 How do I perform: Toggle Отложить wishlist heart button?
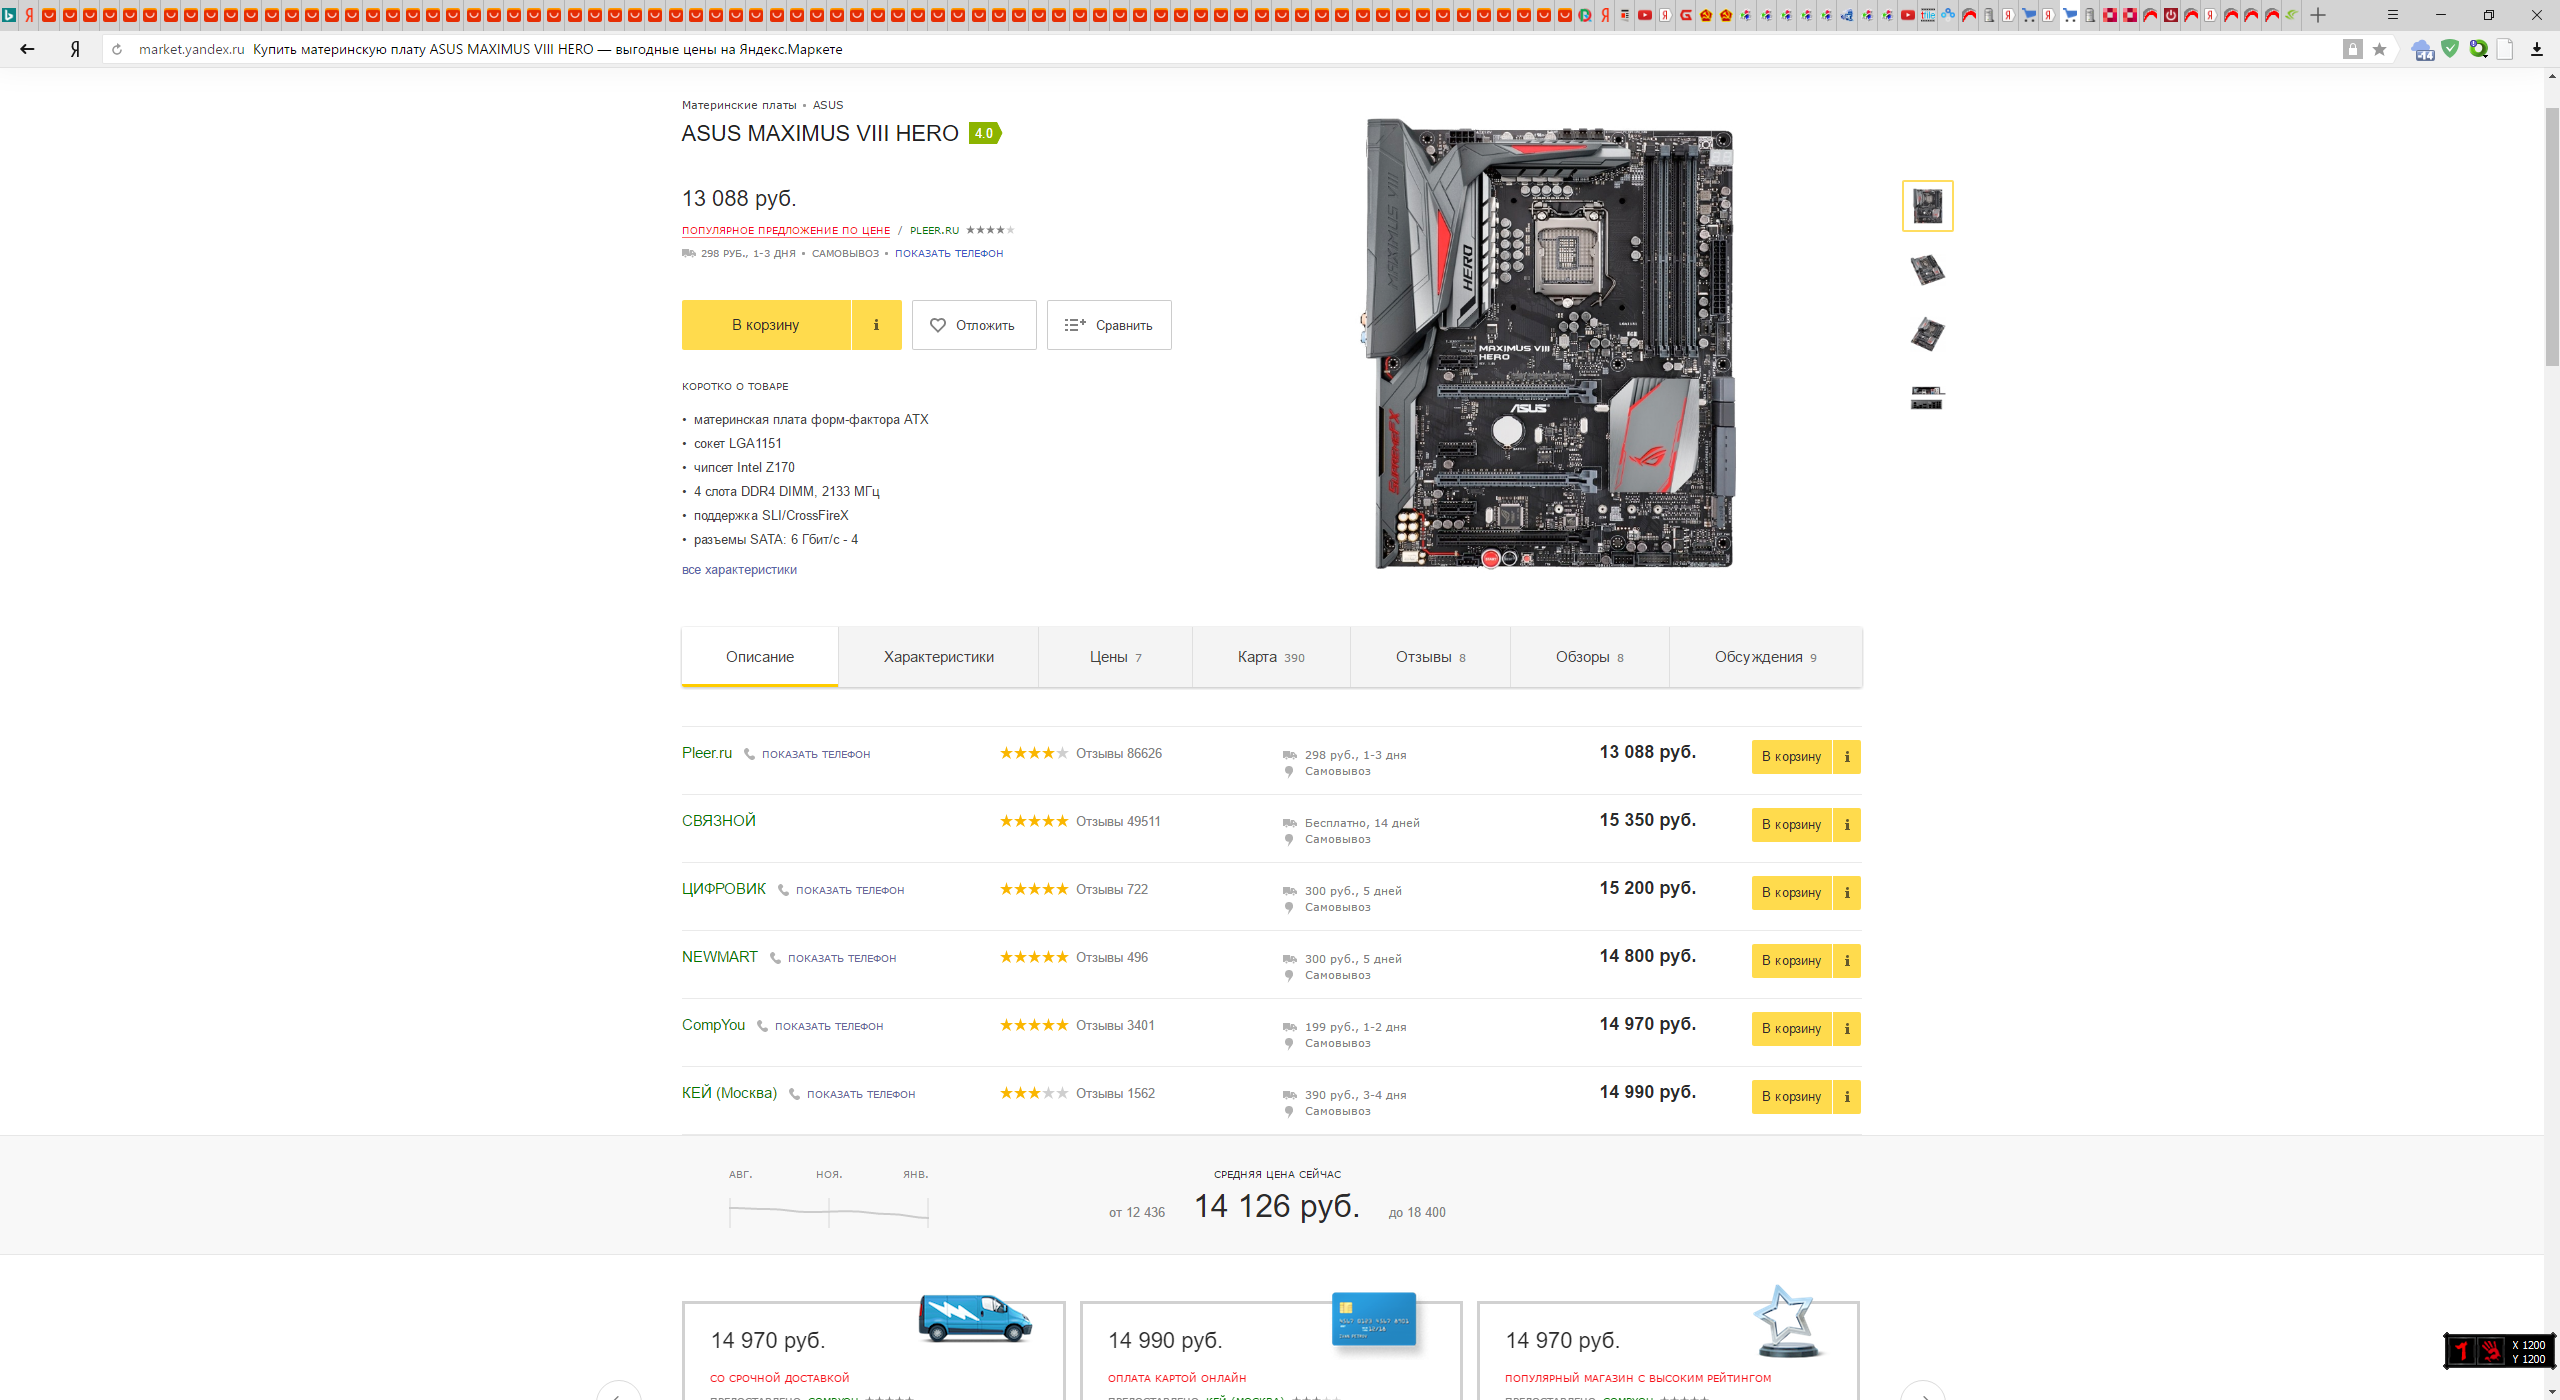[x=973, y=325]
